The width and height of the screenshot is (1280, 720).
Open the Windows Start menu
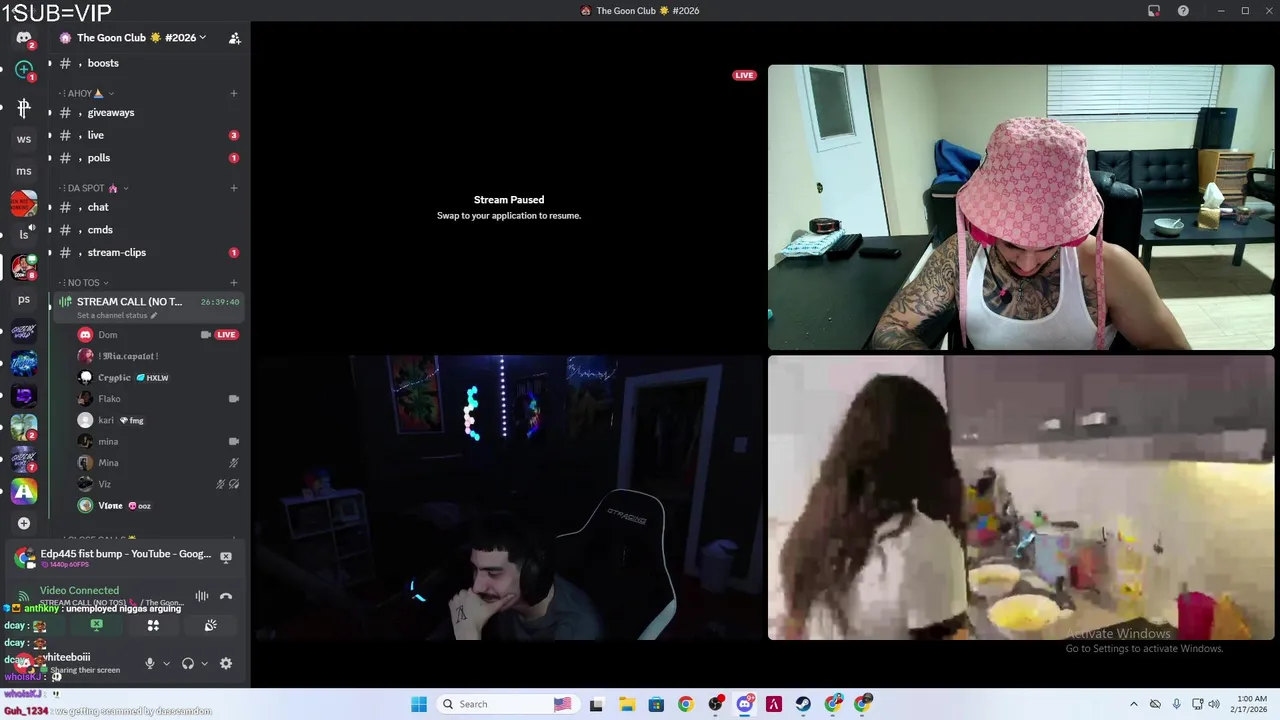pos(419,704)
